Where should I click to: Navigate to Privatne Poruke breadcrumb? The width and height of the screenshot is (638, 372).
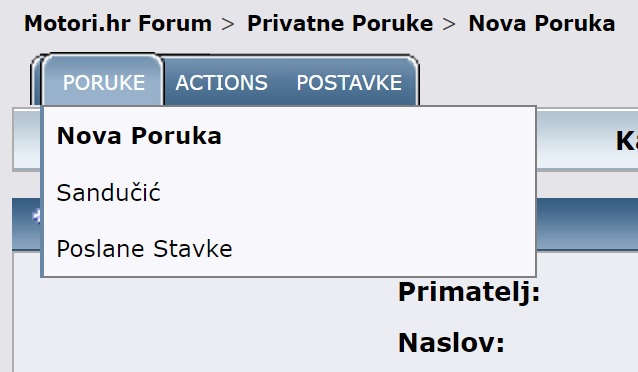tap(340, 23)
